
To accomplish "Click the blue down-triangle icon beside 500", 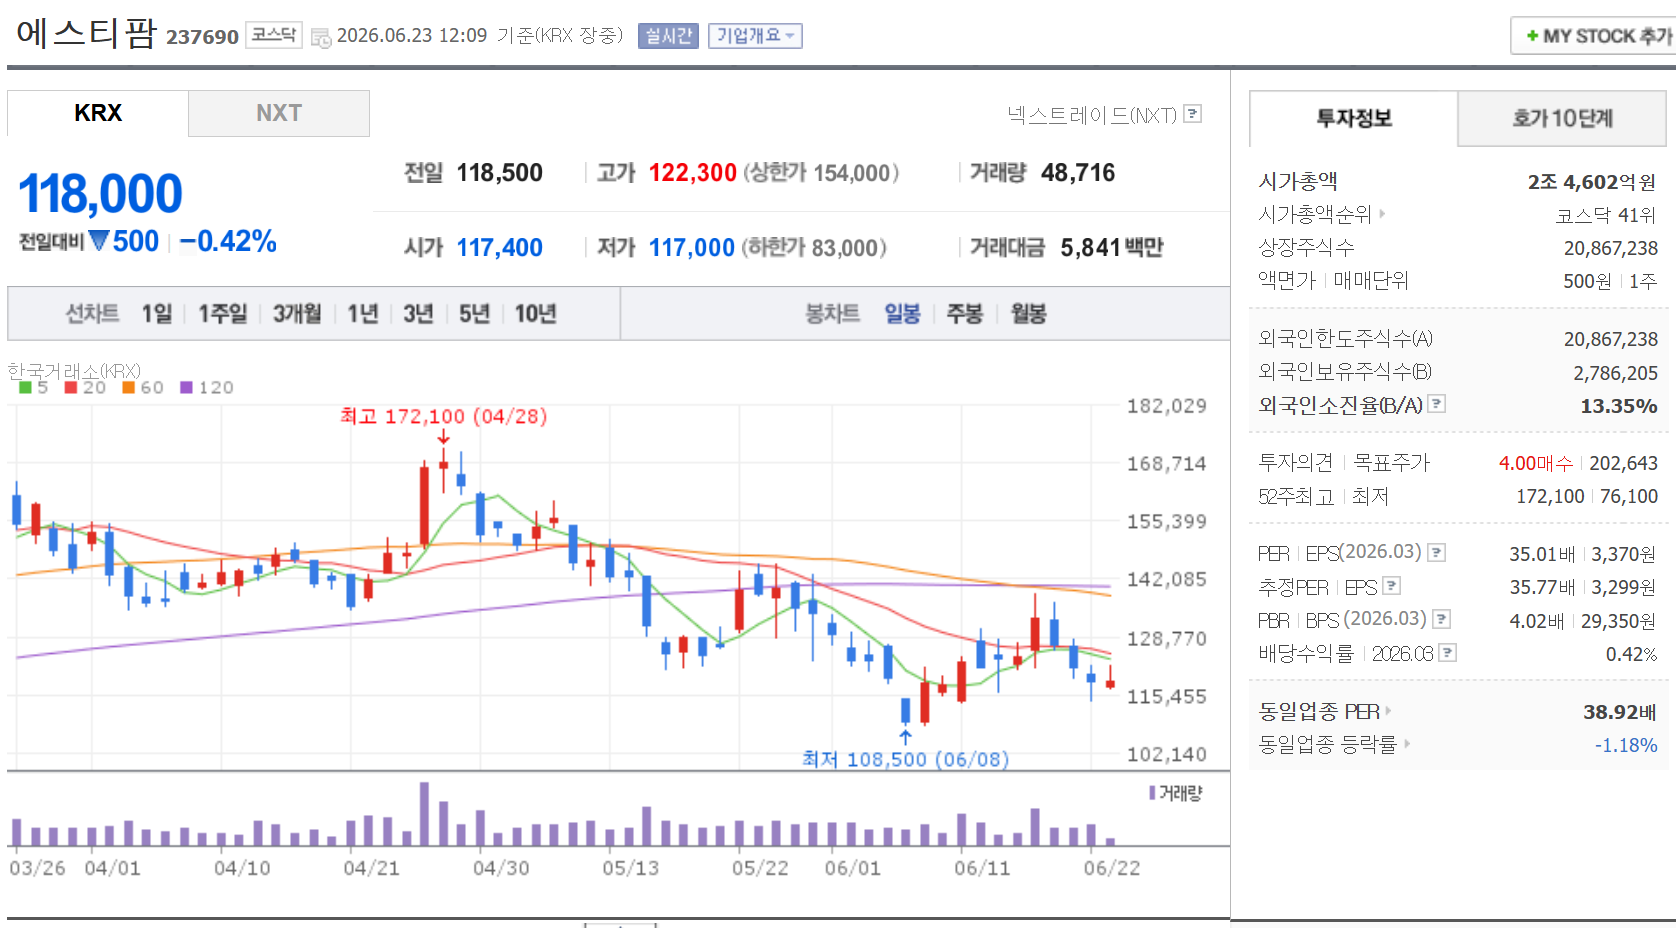I will (x=99, y=241).
